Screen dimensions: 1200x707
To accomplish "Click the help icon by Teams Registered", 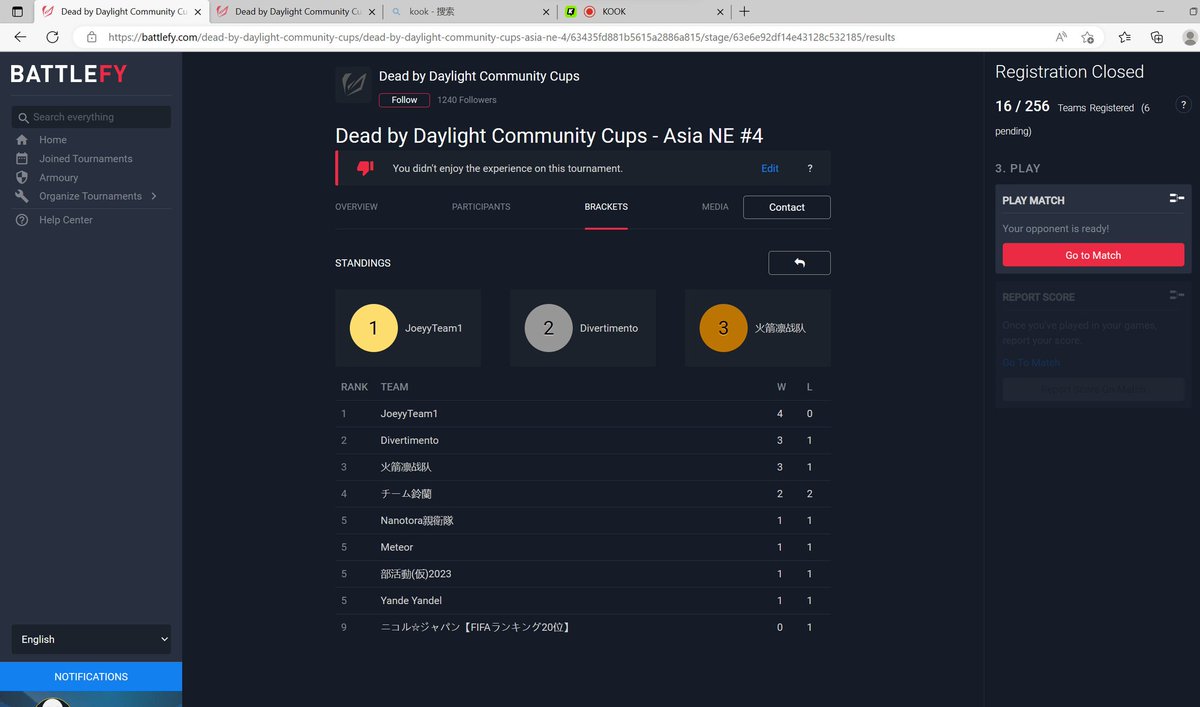I will (x=1183, y=104).
